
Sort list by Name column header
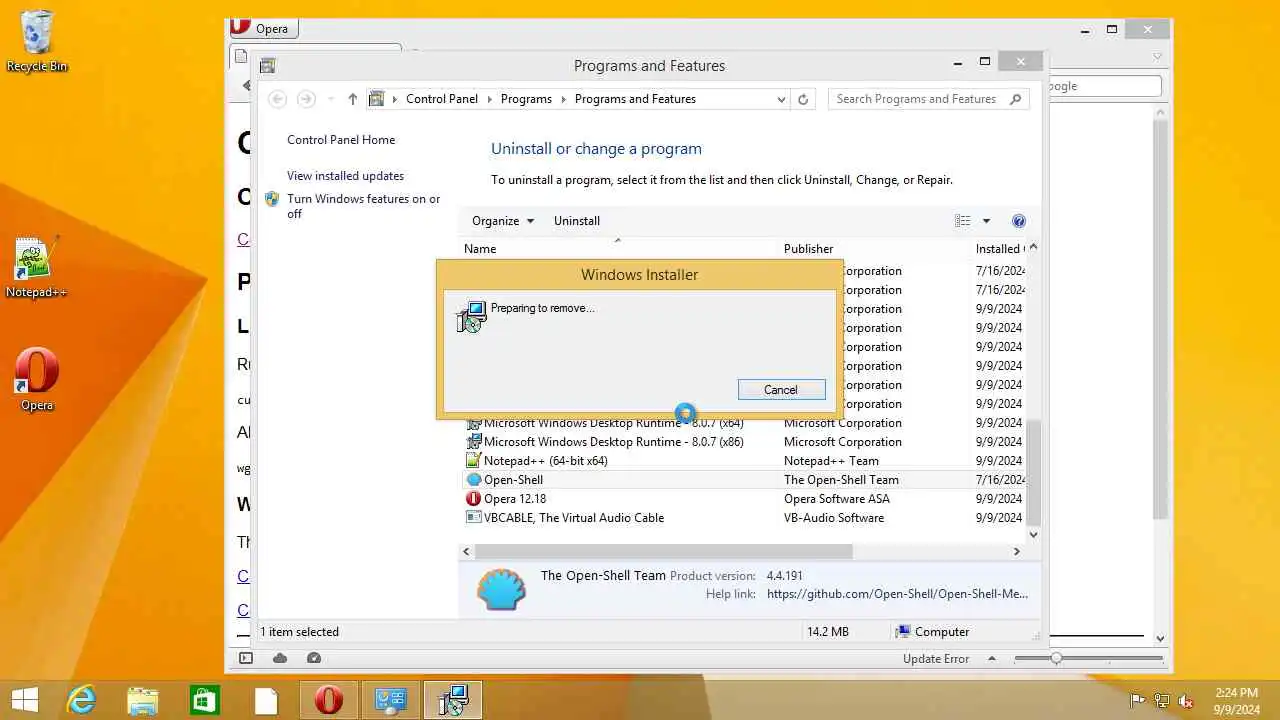(620, 249)
